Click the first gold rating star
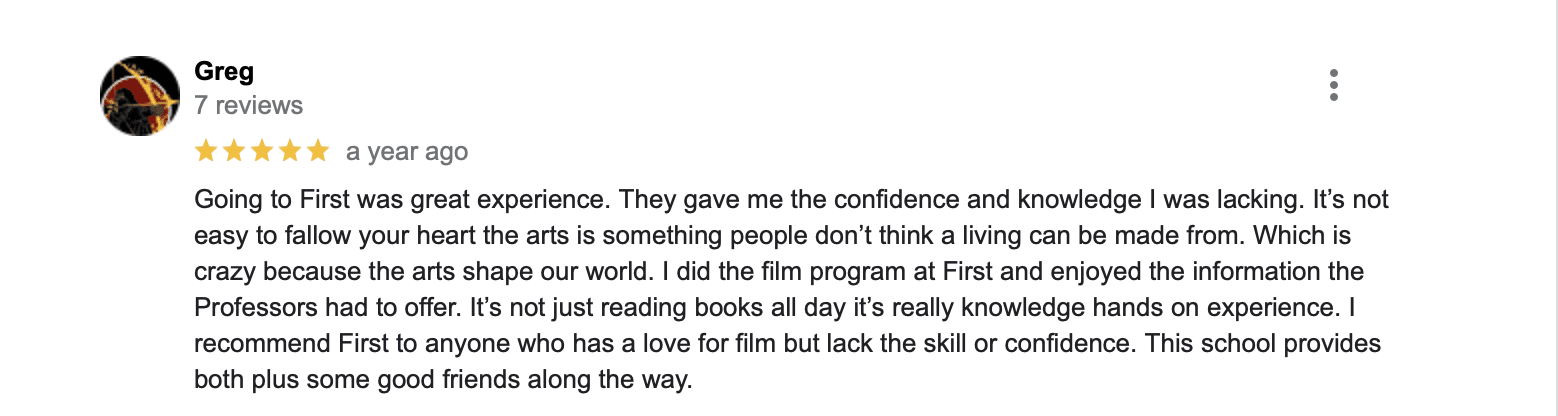 click(x=206, y=151)
